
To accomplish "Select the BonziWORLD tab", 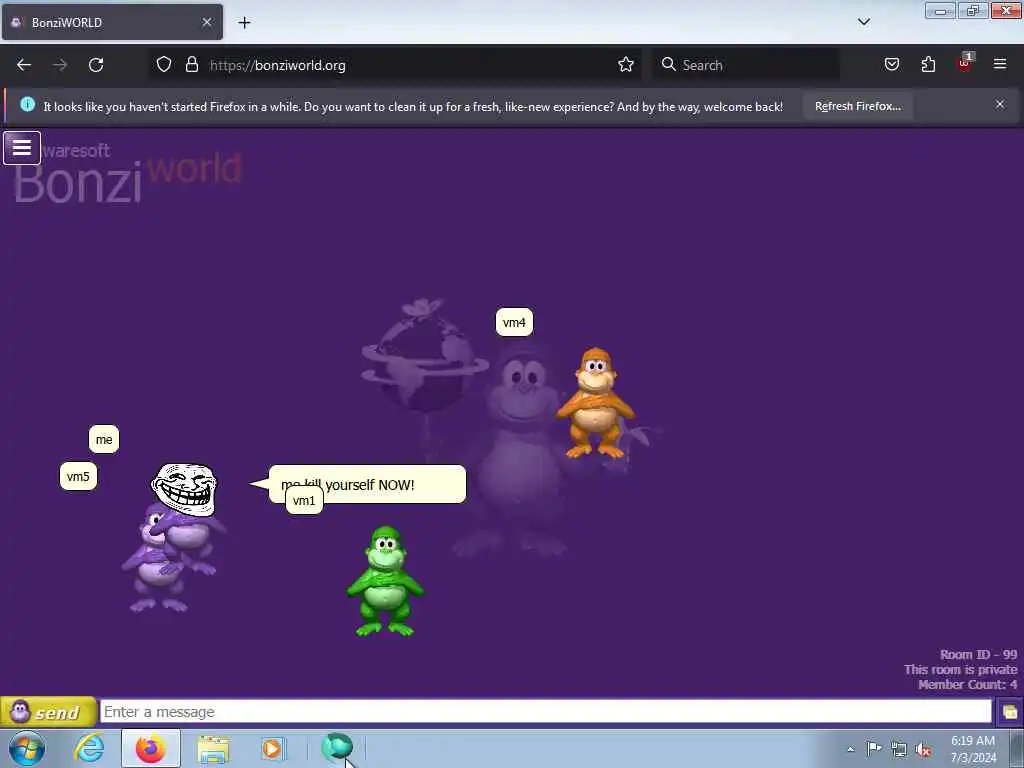I will (112, 22).
